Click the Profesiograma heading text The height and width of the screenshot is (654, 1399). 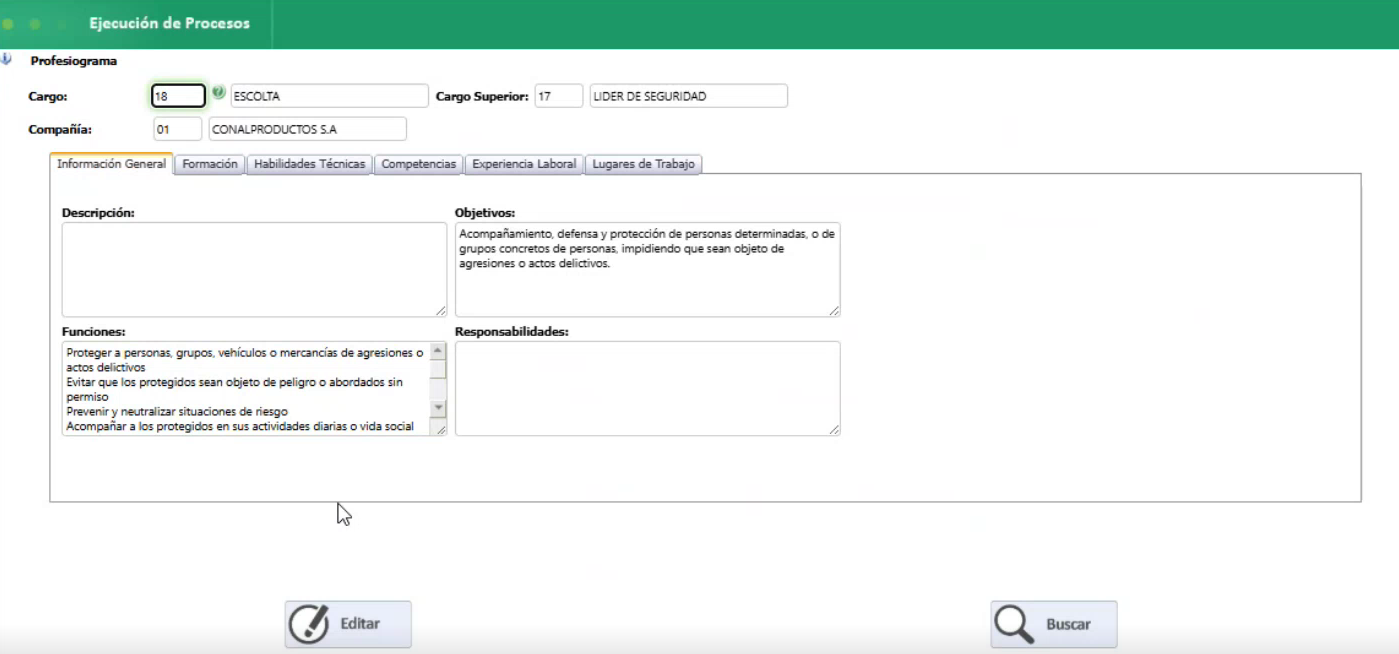click(x=74, y=61)
